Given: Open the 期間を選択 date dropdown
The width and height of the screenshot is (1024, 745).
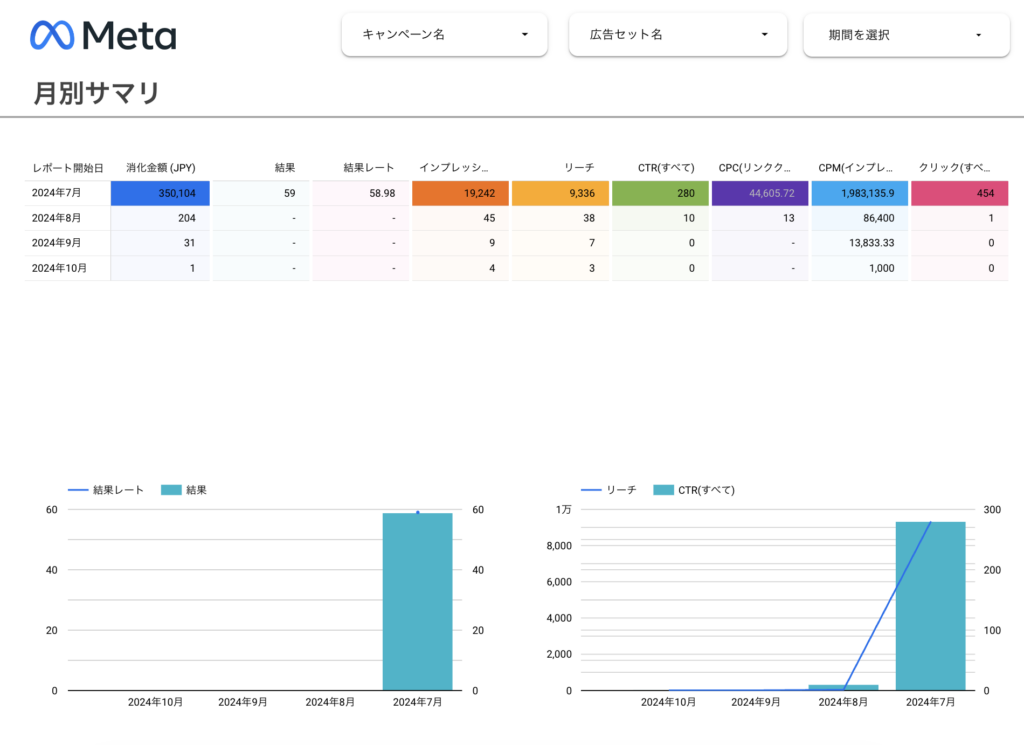Looking at the screenshot, I should tap(905, 35).
